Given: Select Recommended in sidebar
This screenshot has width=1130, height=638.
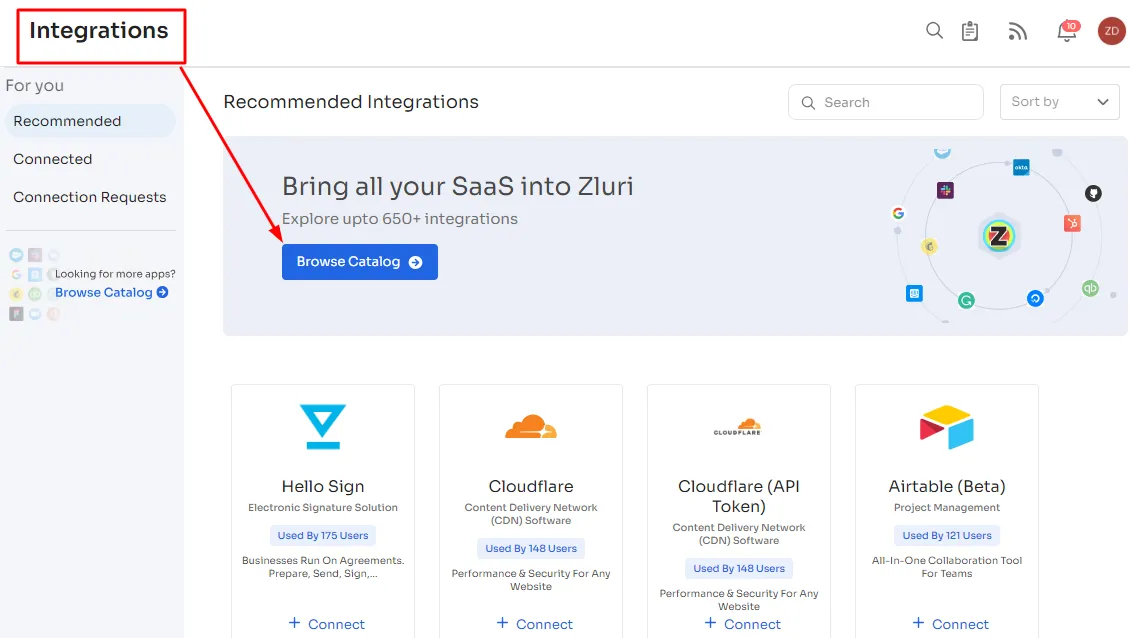Looking at the screenshot, I should [90, 121].
